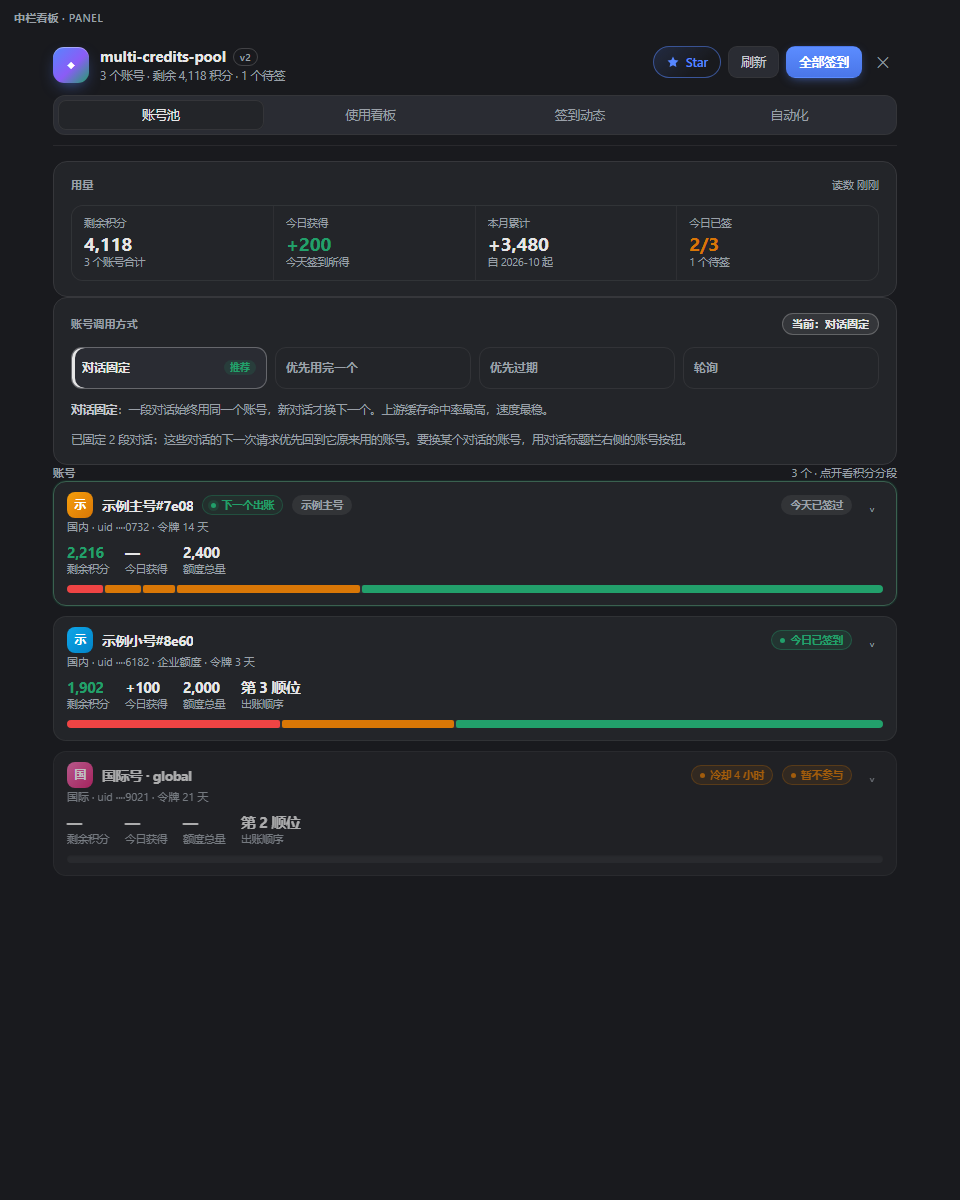Click the purple multi-credits-pool app logo
This screenshot has height=1200, width=960.
(x=71, y=65)
